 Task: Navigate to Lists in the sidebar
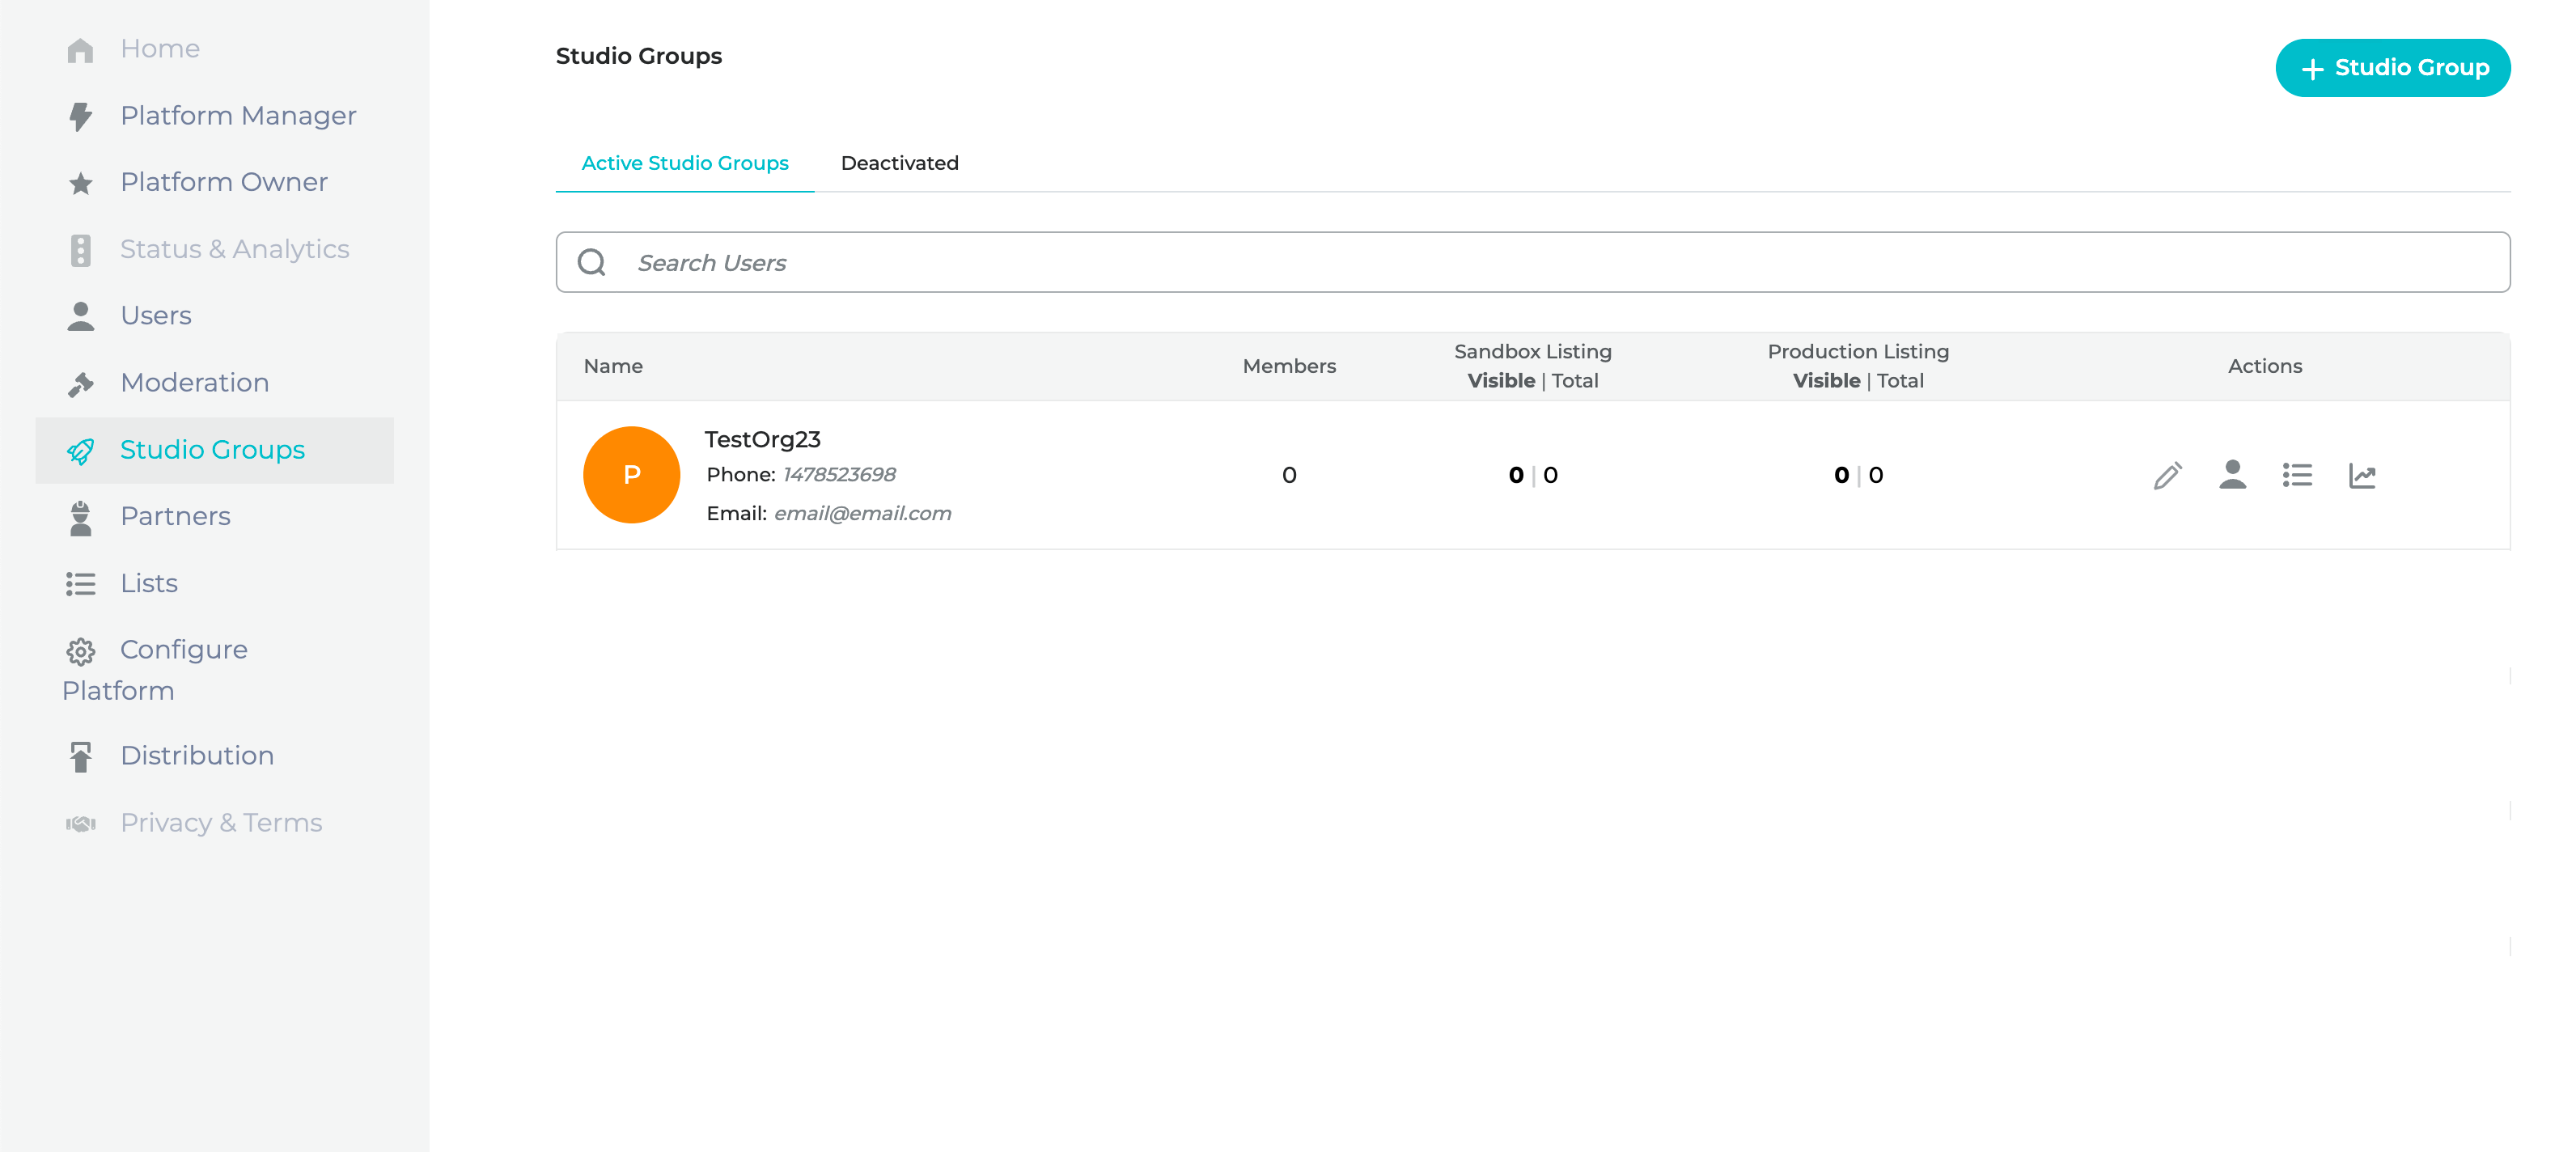[149, 583]
